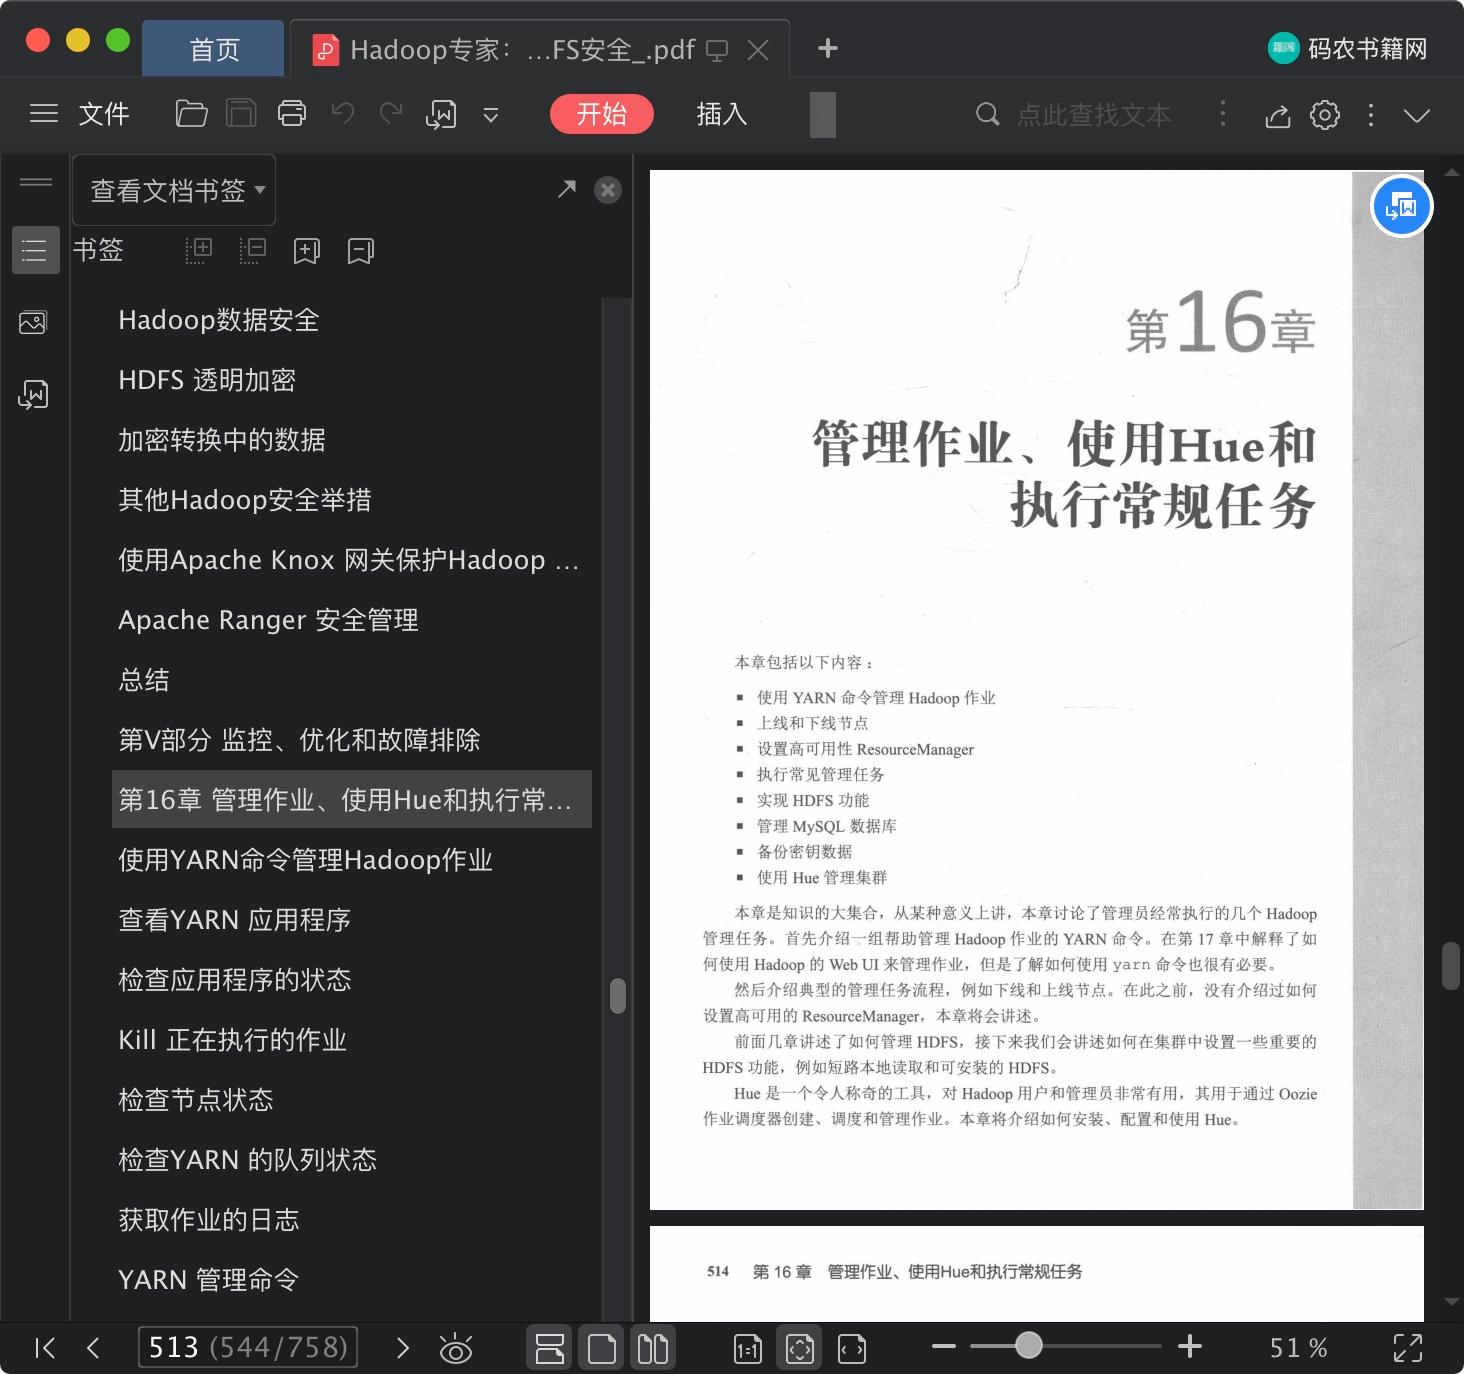The width and height of the screenshot is (1464, 1374).
Task: Open the hamburger main menu icon
Action: point(43,114)
